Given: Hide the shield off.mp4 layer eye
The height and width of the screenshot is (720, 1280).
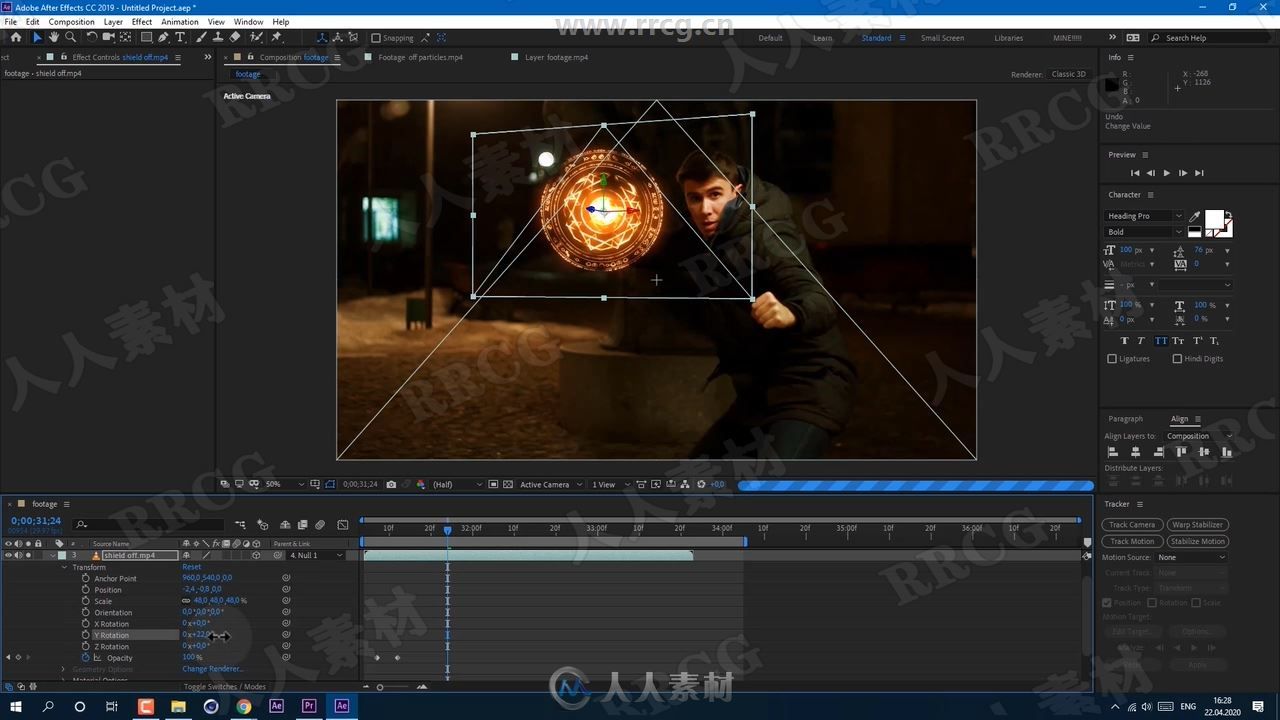Looking at the screenshot, I should (8, 555).
